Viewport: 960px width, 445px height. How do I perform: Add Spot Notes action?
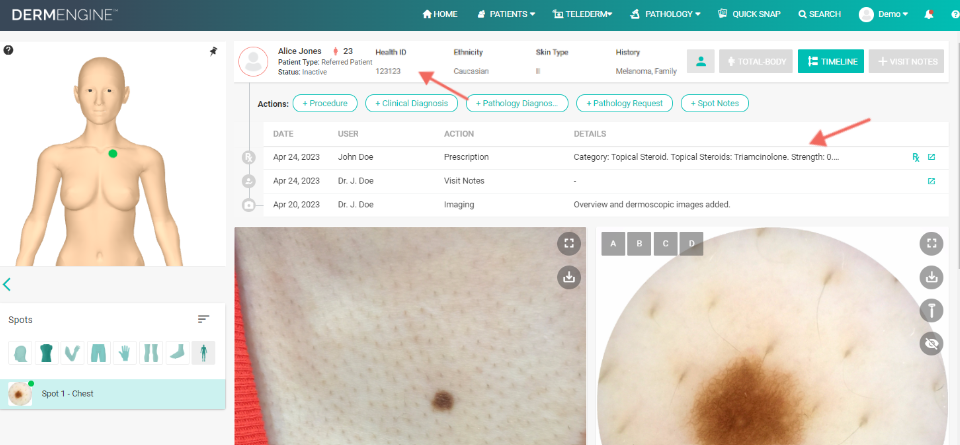(x=714, y=103)
